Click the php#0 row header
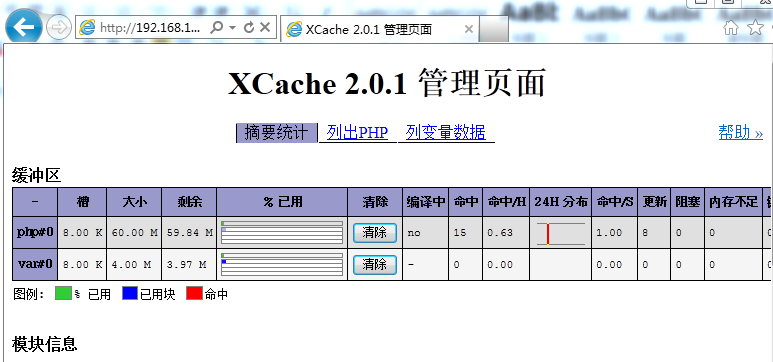Screen dimensions: 773x362 pos(35,232)
